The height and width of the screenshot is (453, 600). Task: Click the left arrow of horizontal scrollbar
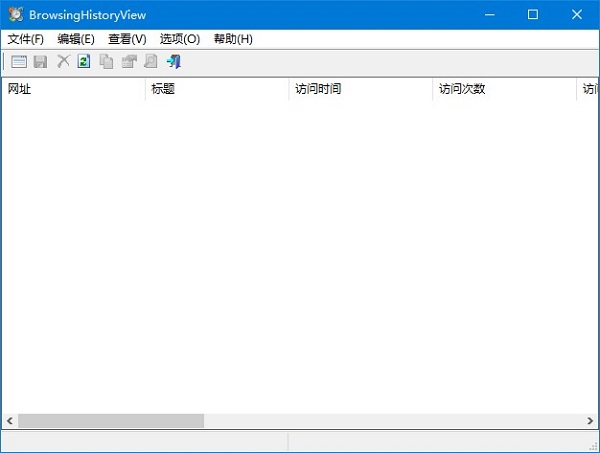(10, 421)
